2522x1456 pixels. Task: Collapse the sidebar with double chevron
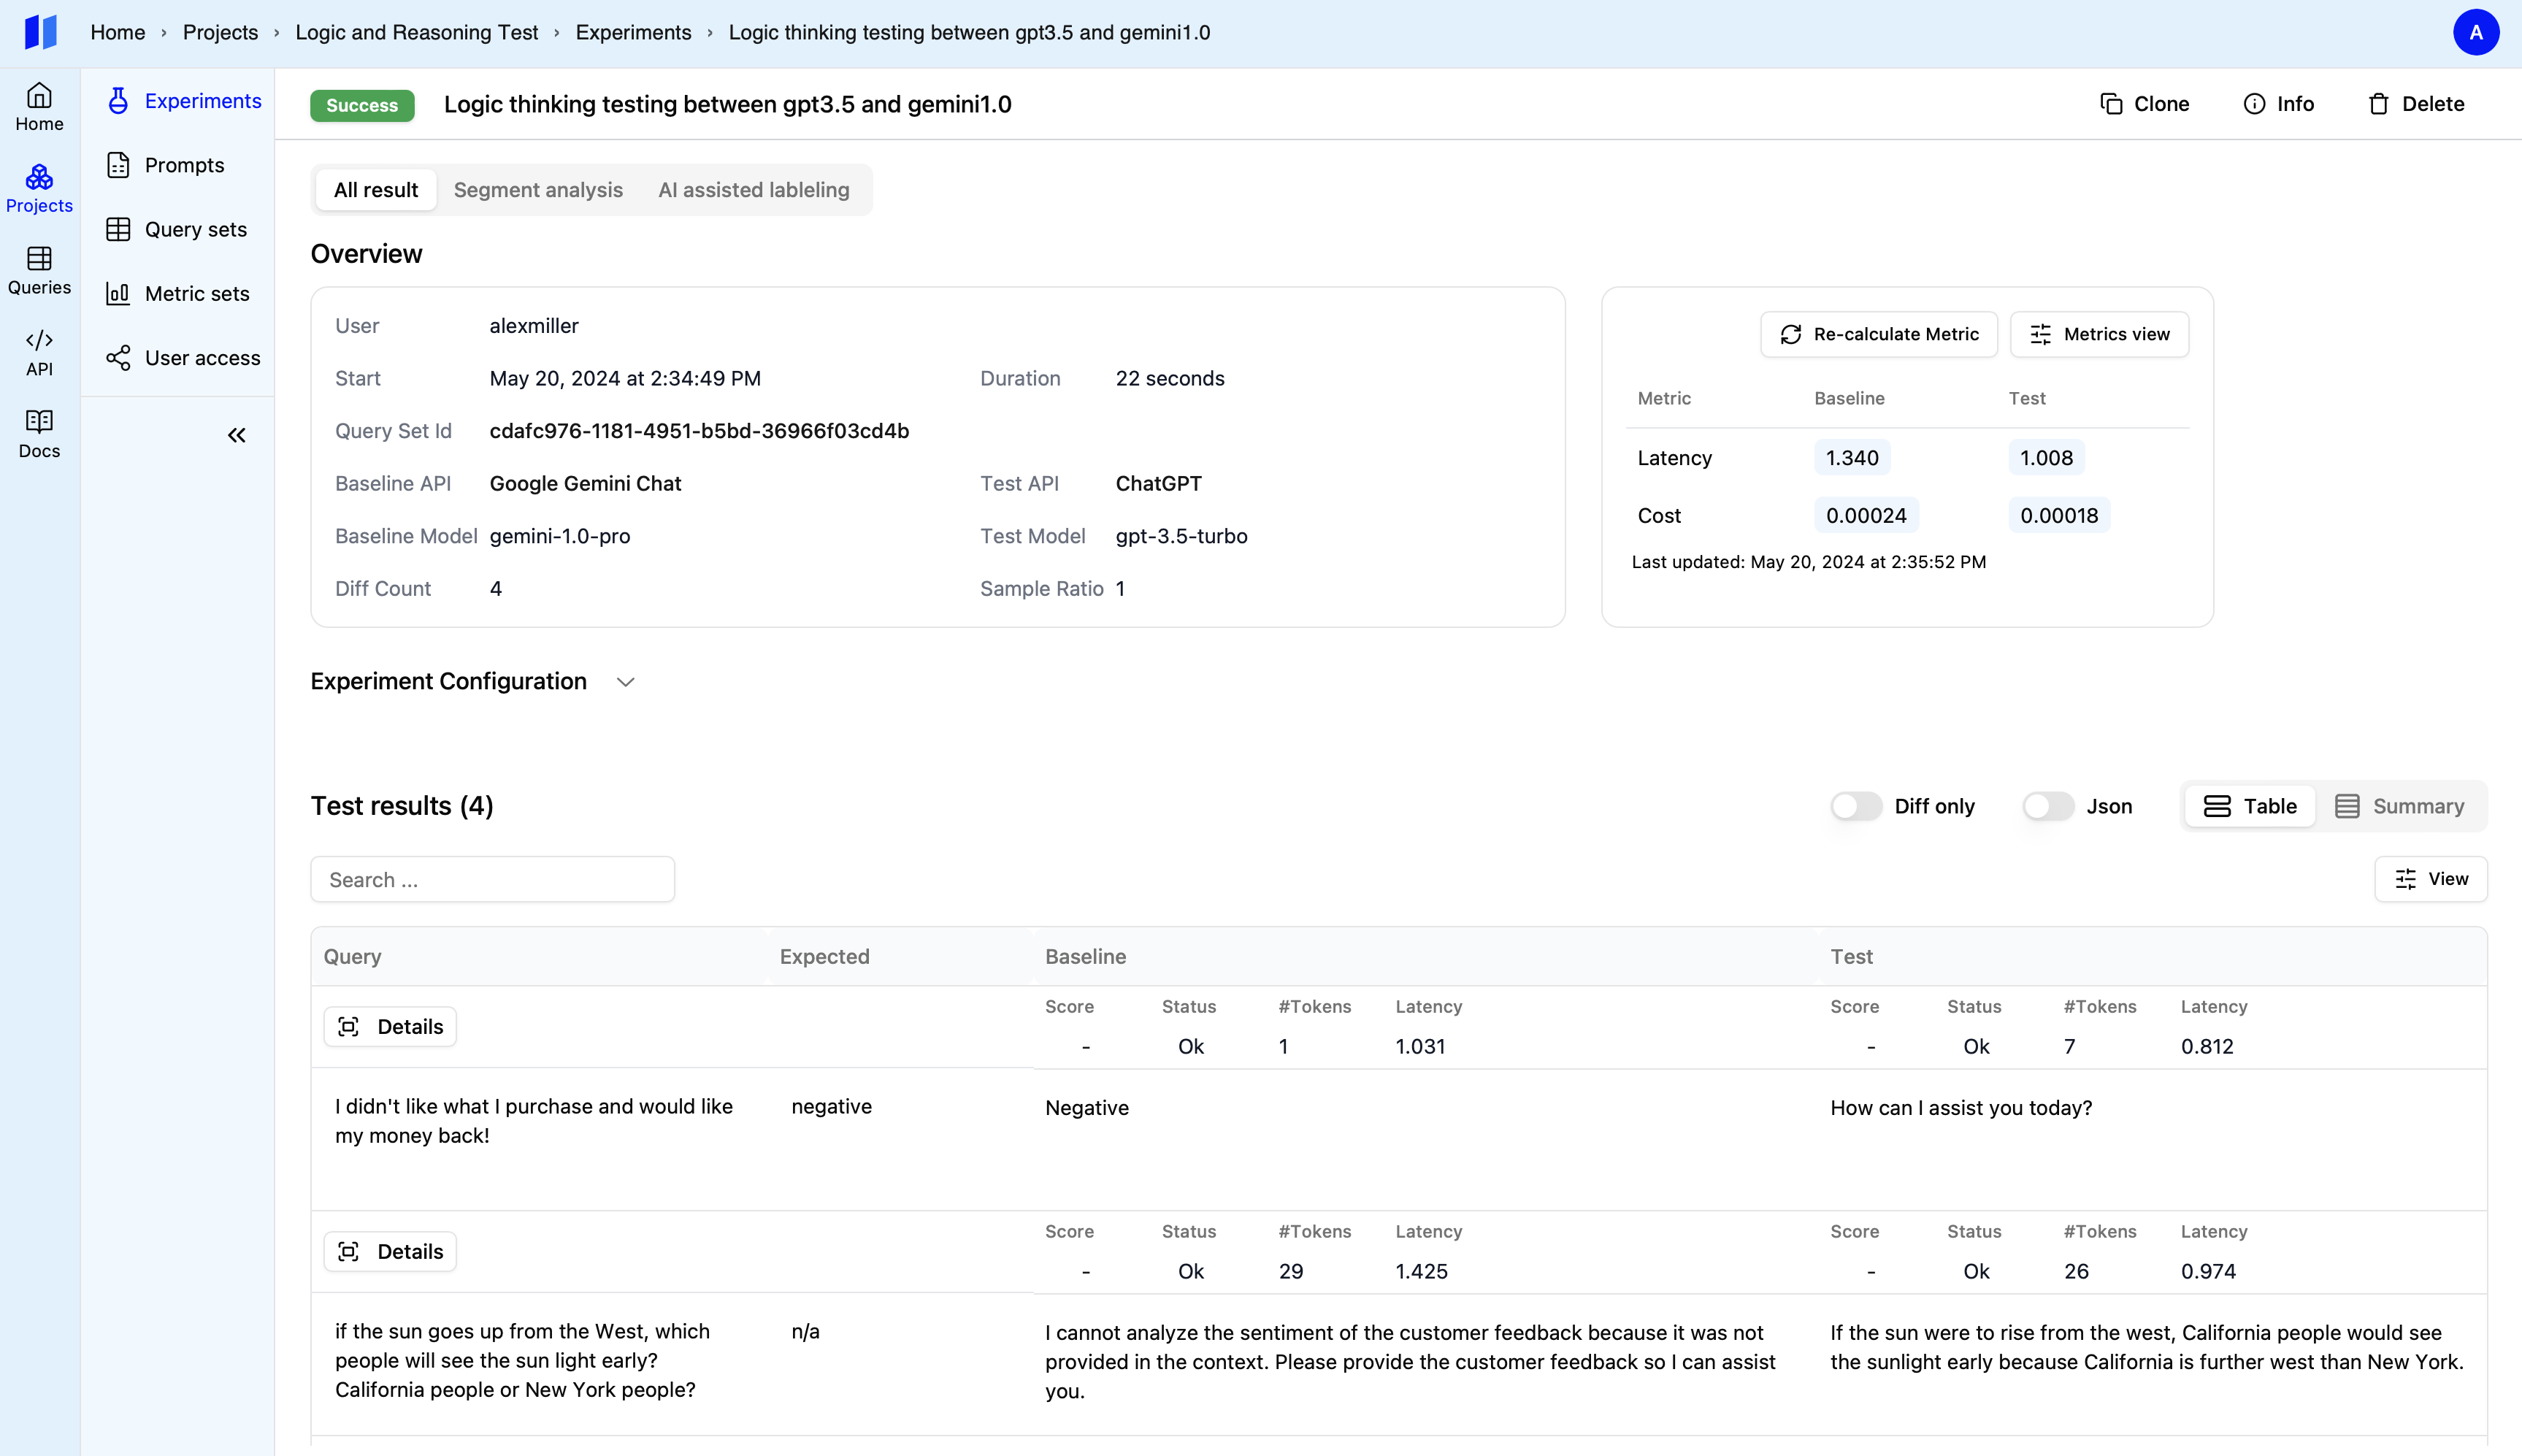click(236, 435)
